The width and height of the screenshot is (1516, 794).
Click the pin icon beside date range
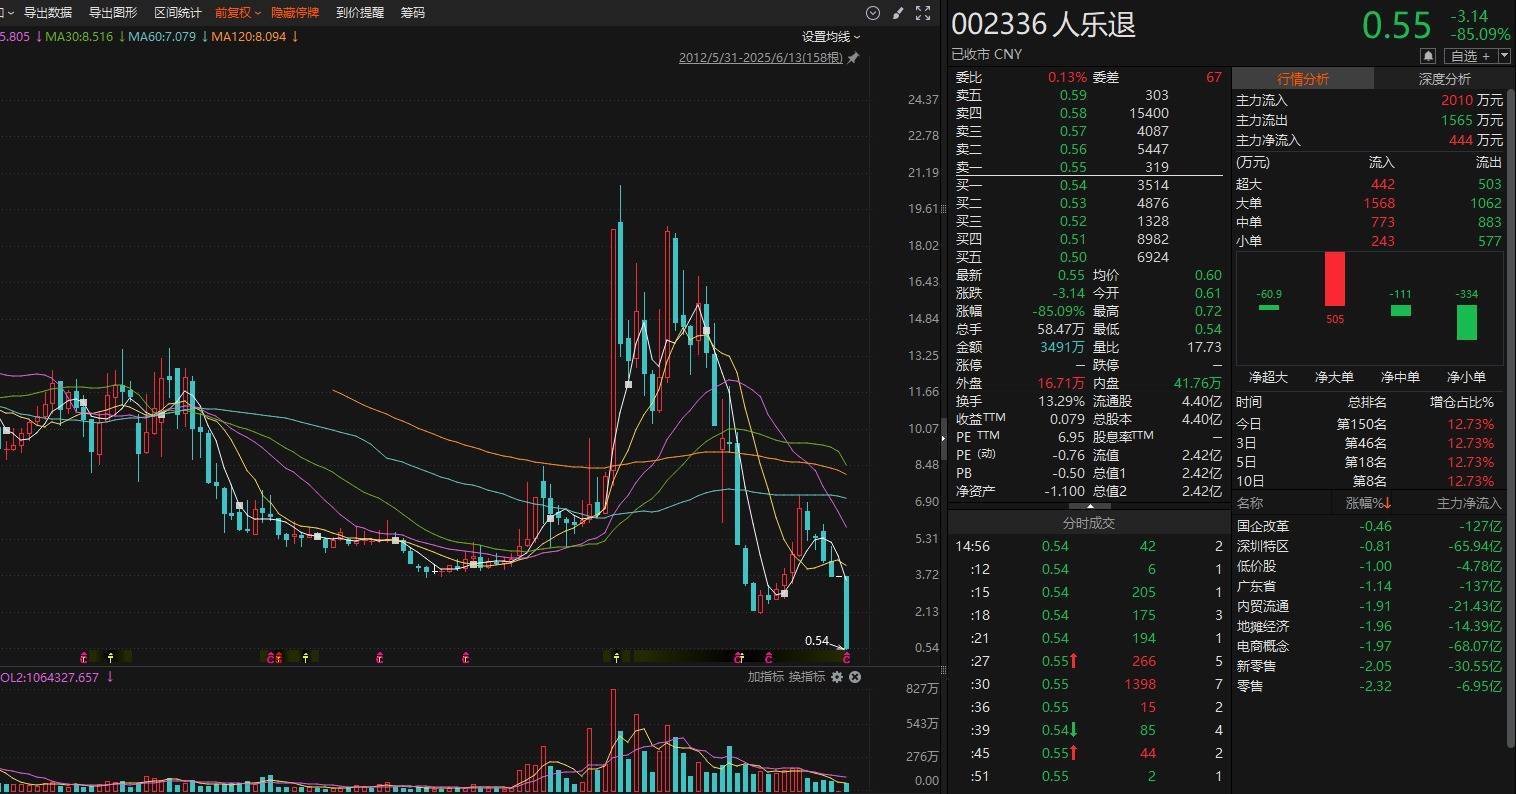point(853,58)
